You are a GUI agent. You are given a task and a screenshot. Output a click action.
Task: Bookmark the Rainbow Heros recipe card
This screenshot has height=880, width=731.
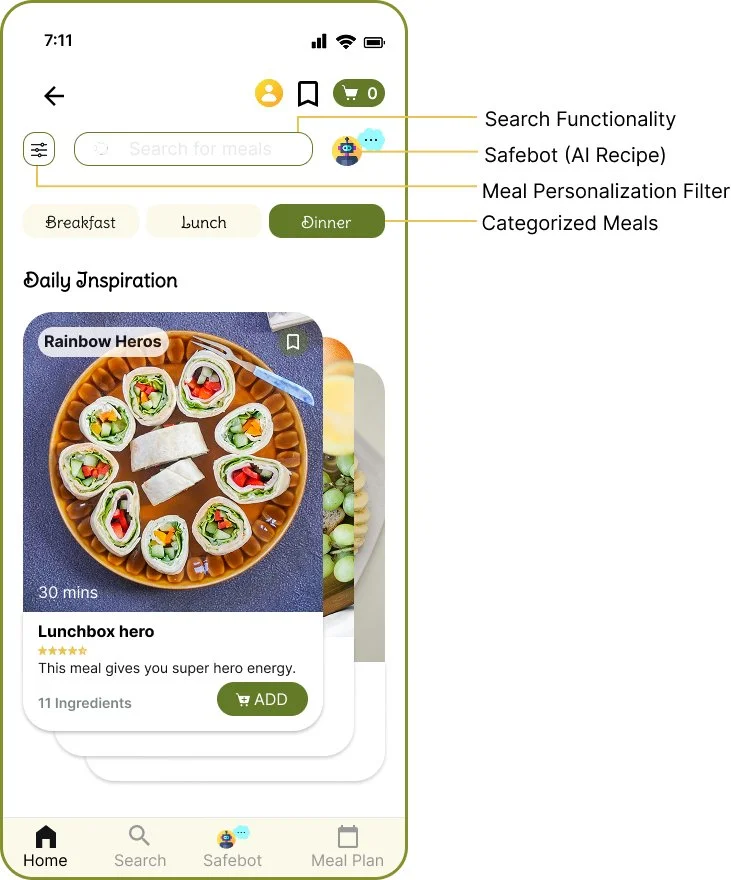pos(293,342)
